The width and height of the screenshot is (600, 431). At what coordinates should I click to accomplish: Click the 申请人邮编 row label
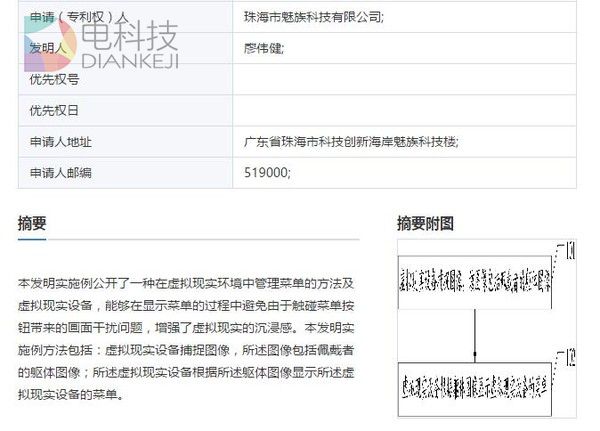(x=60, y=173)
